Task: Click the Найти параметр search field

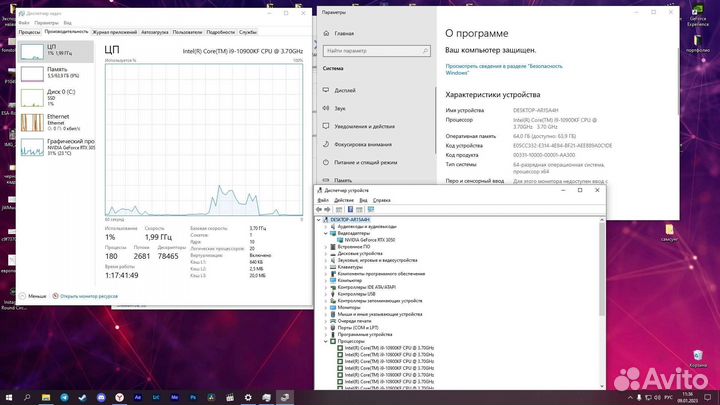Action: (377, 51)
